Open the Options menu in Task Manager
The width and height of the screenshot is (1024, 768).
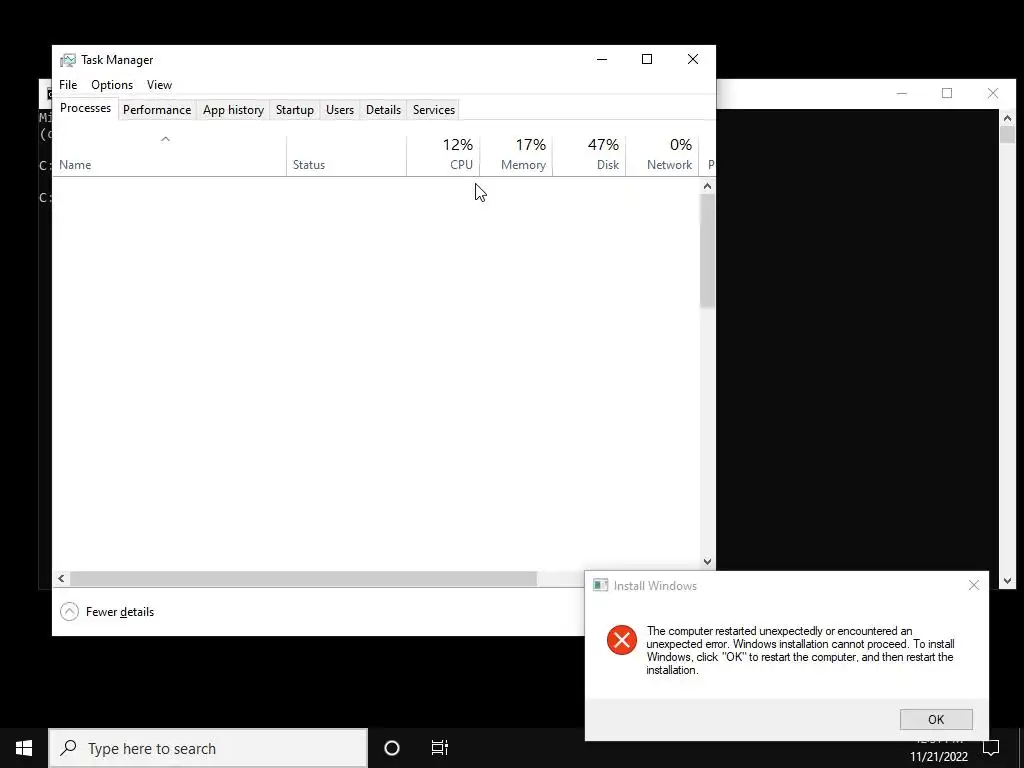(x=112, y=85)
